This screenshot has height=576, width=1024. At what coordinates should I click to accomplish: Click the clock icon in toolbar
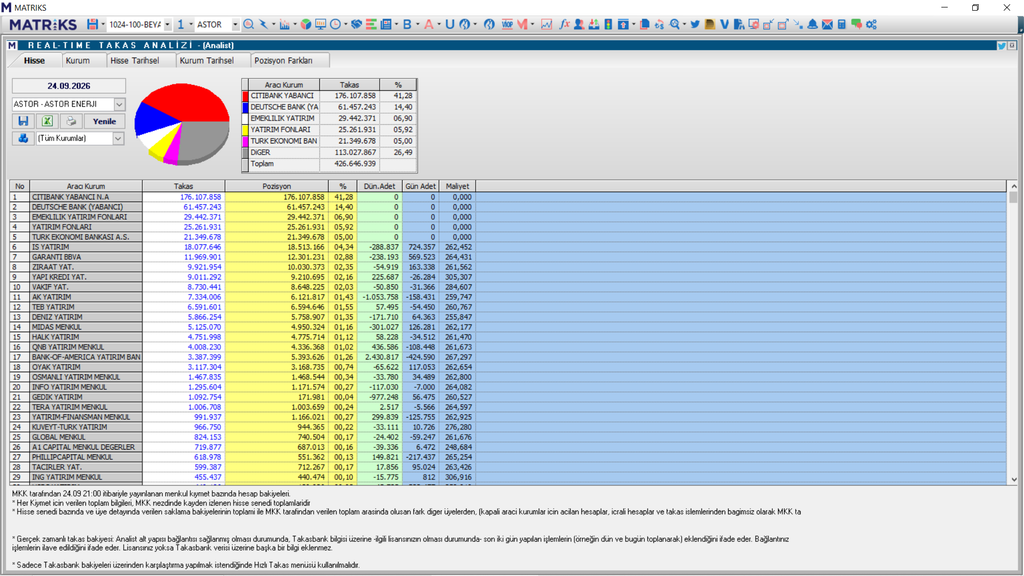tap(335, 24)
